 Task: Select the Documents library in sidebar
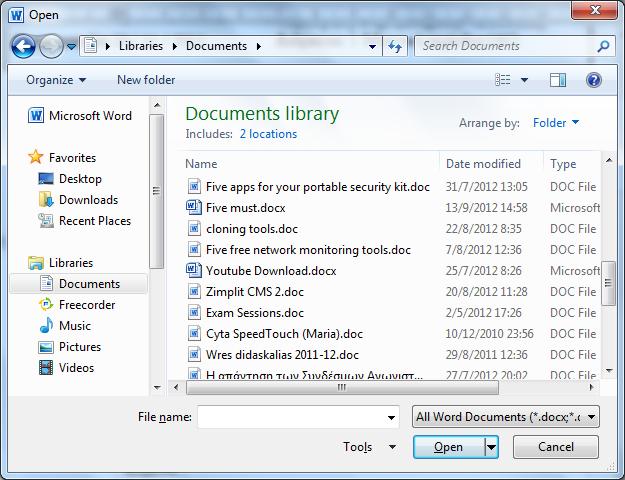[79, 283]
